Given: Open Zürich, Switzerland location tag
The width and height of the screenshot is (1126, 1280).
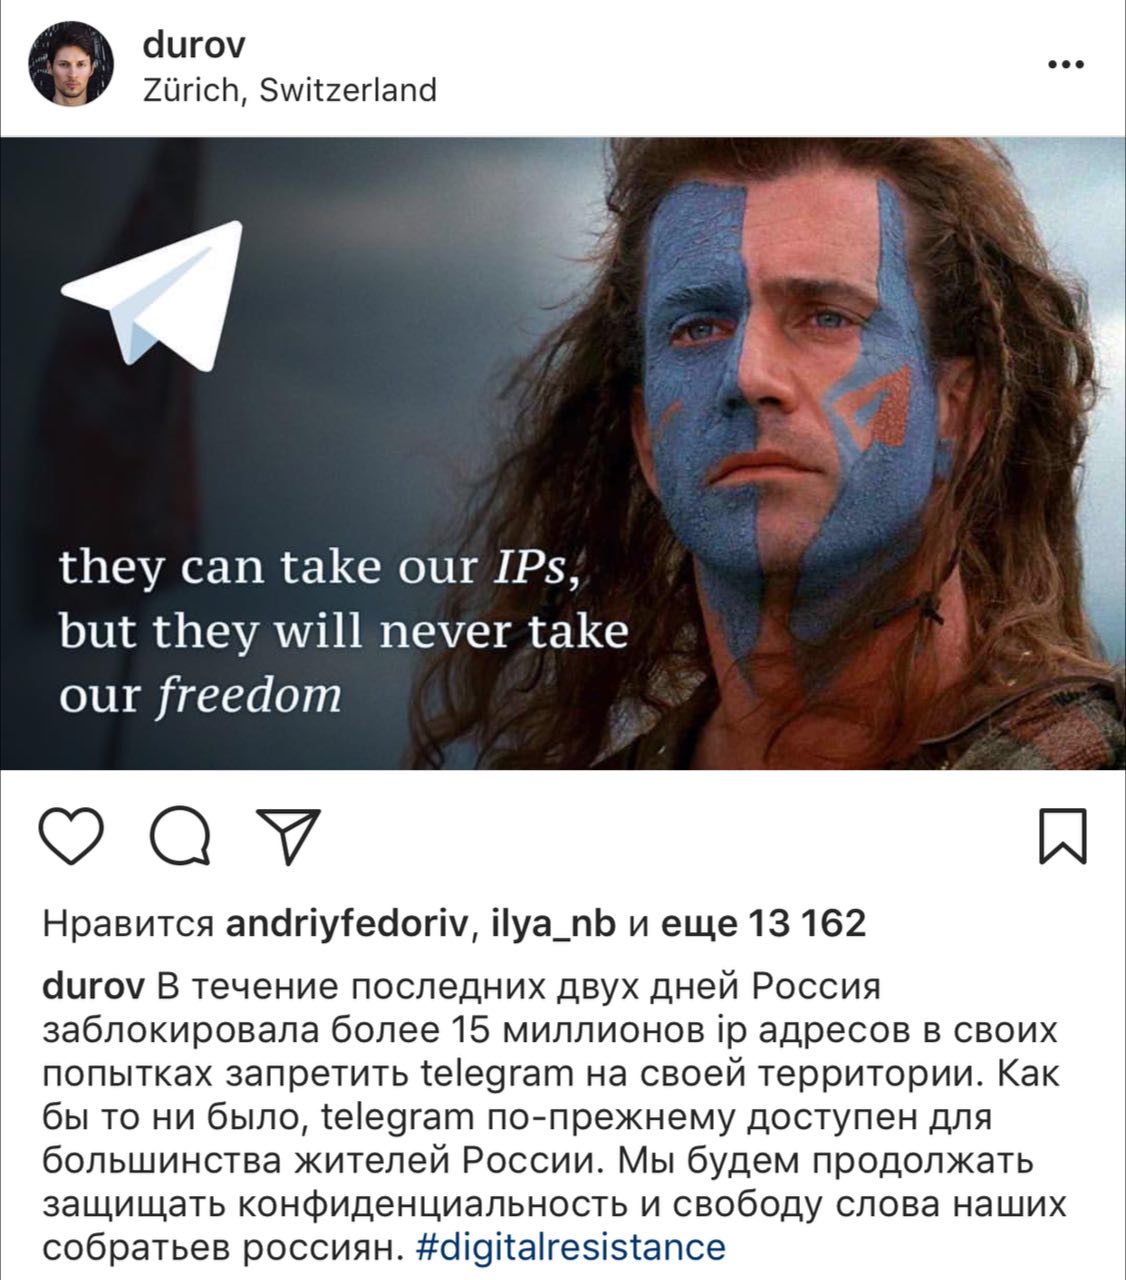Looking at the screenshot, I should click(291, 90).
